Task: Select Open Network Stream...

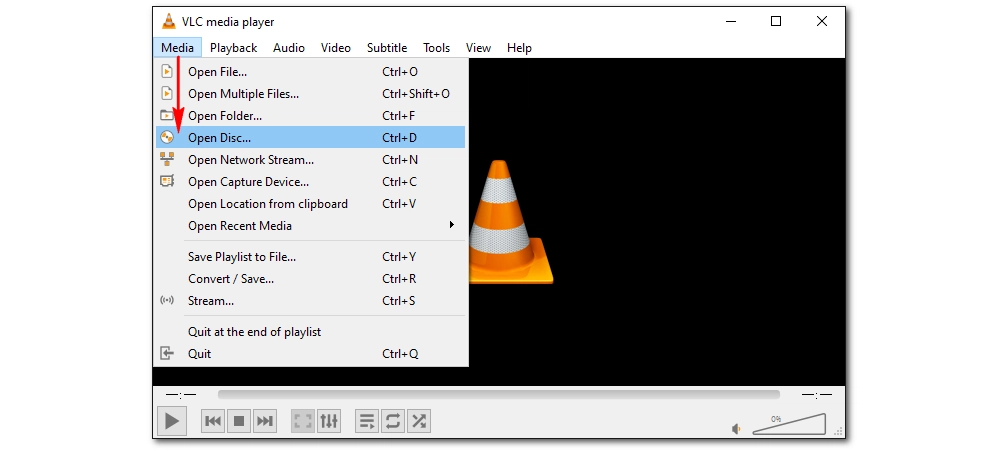Action: [x=311, y=160]
